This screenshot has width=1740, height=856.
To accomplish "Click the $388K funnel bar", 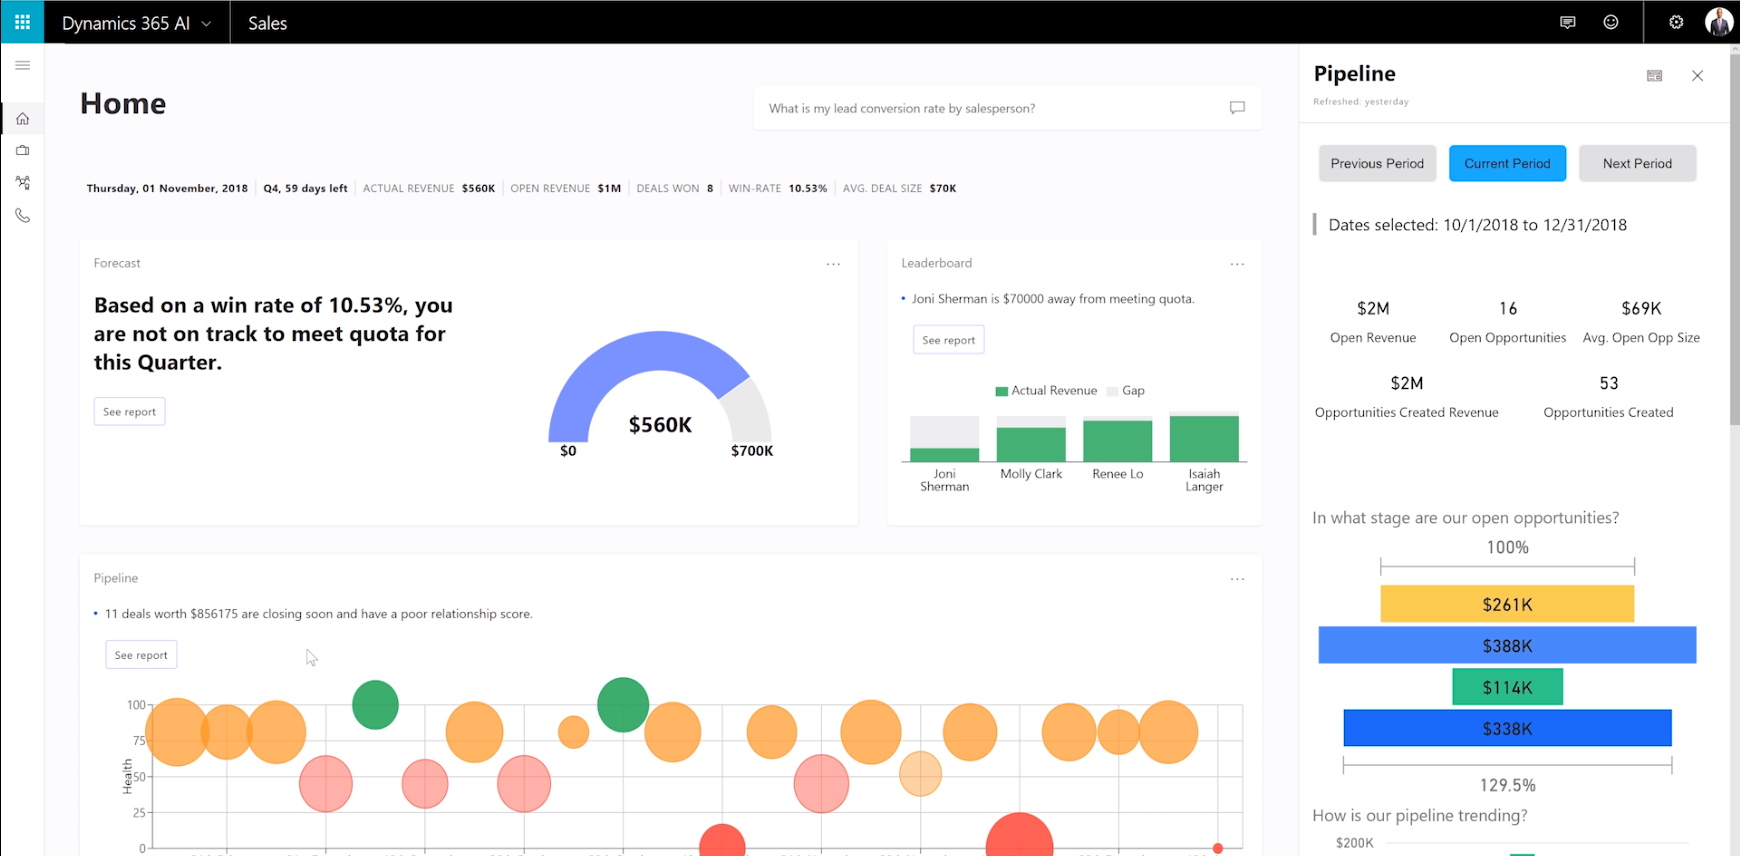I will pyautogui.click(x=1507, y=645).
